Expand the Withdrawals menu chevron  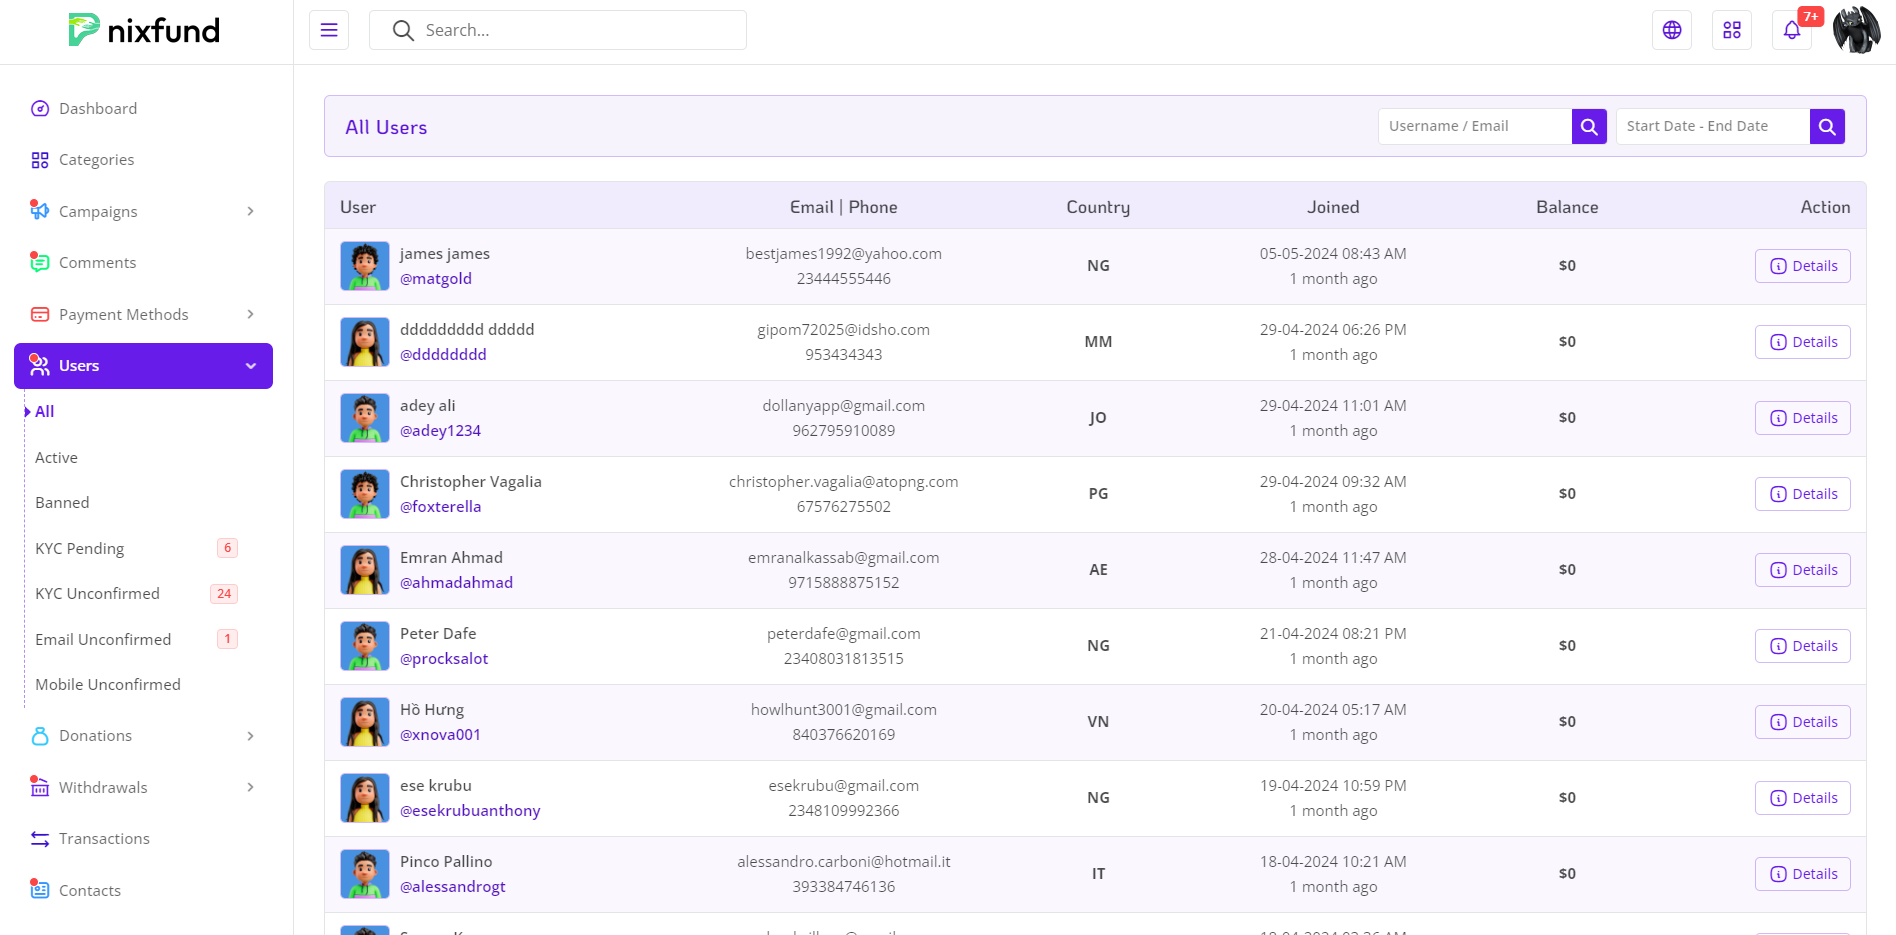pyautogui.click(x=250, y=788)
